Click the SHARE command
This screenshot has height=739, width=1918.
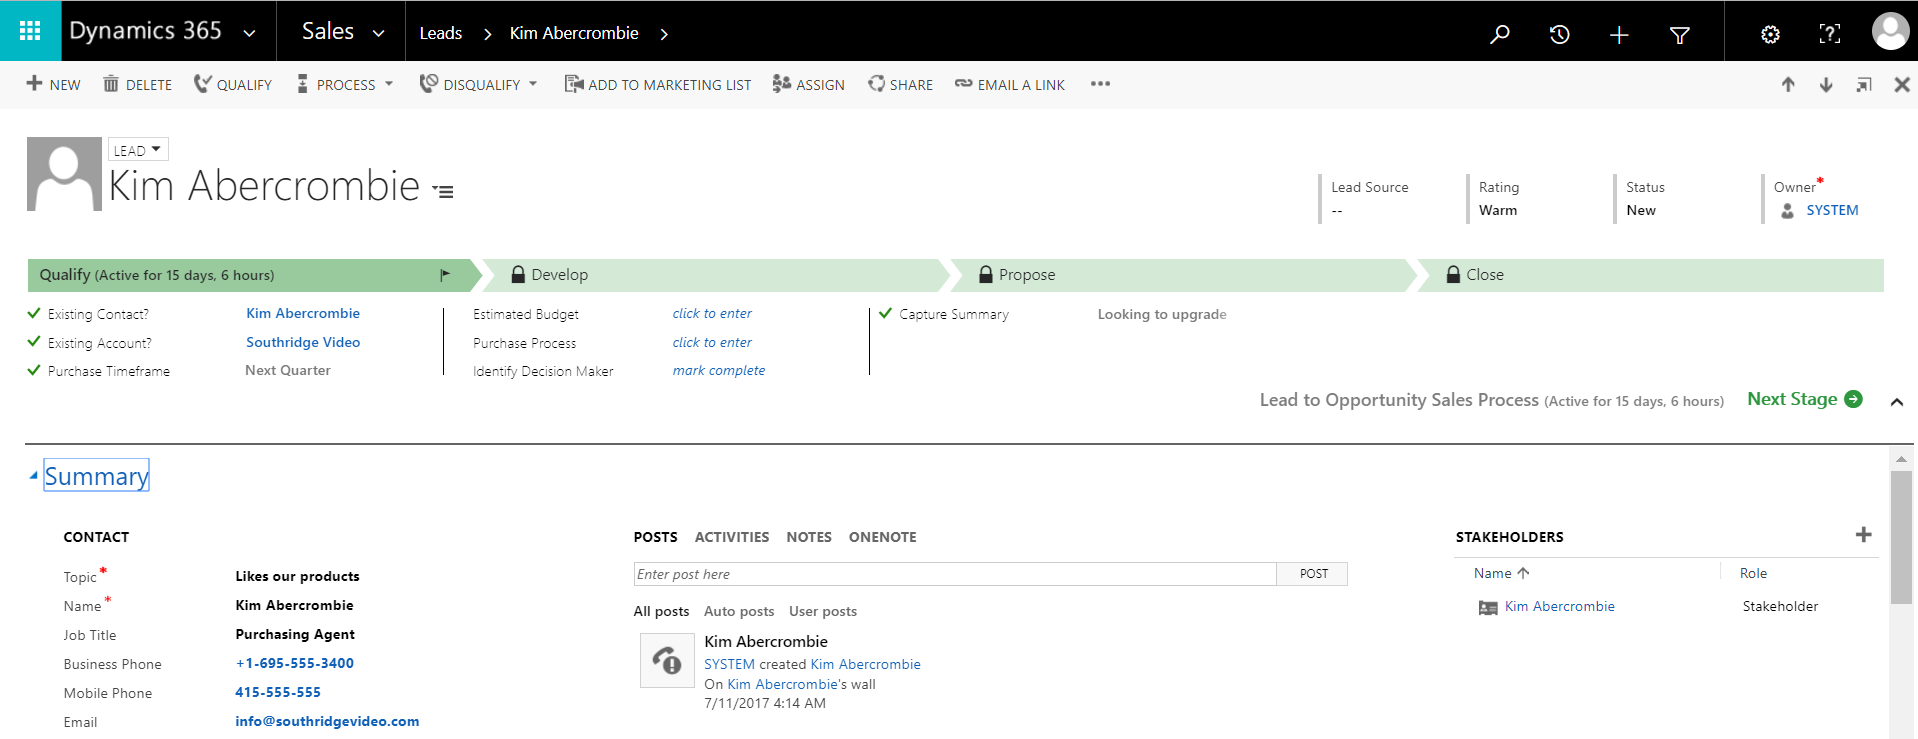pos(900,84)
